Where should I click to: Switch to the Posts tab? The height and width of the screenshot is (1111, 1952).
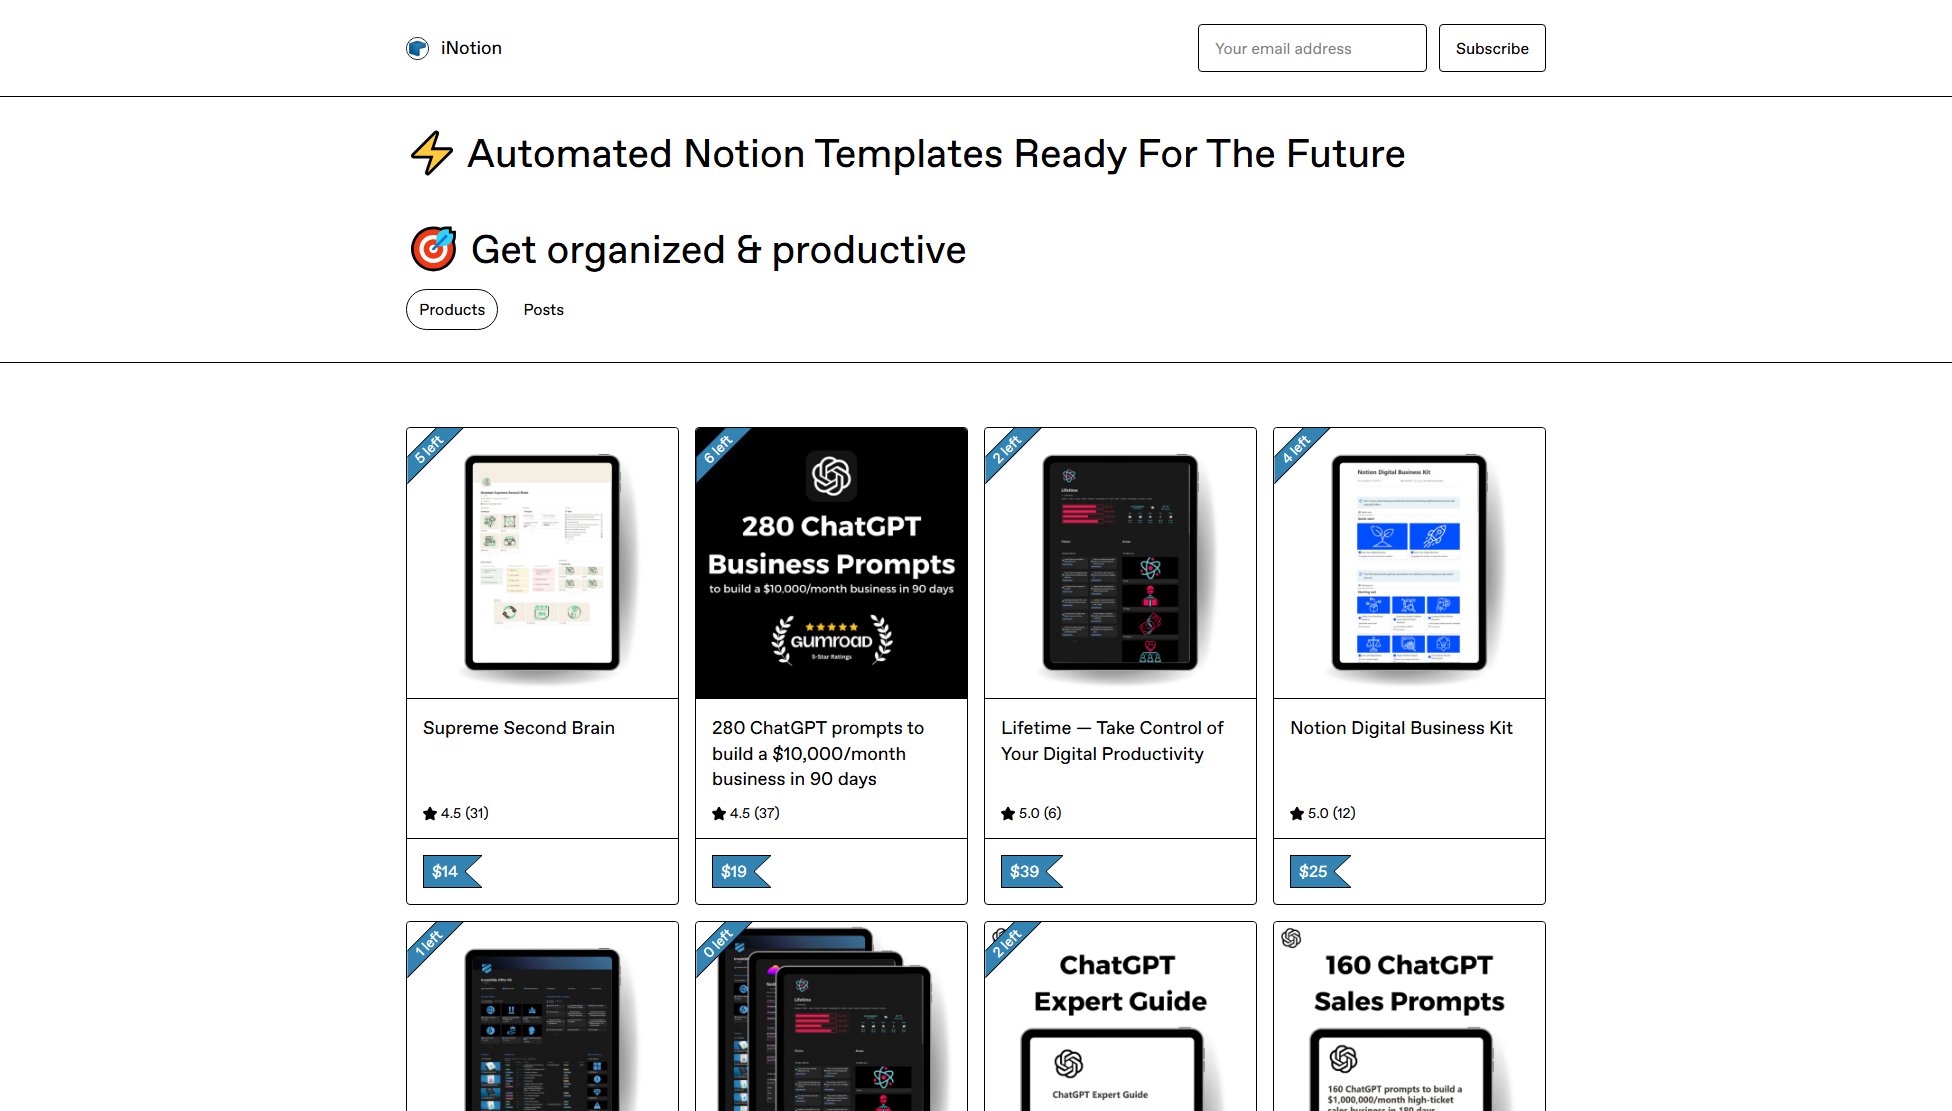pos(544,310)
